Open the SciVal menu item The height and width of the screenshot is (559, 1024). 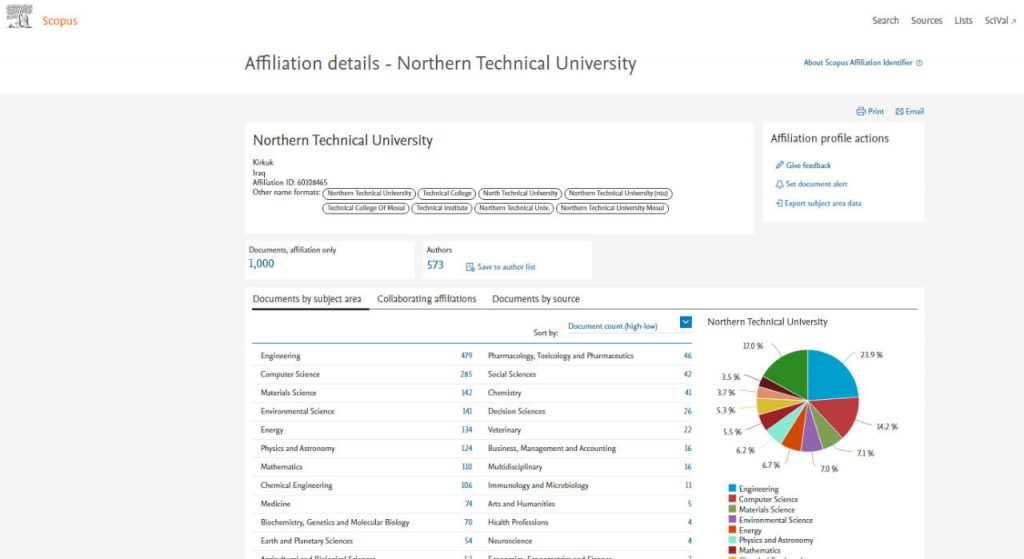coord(1000,21)
